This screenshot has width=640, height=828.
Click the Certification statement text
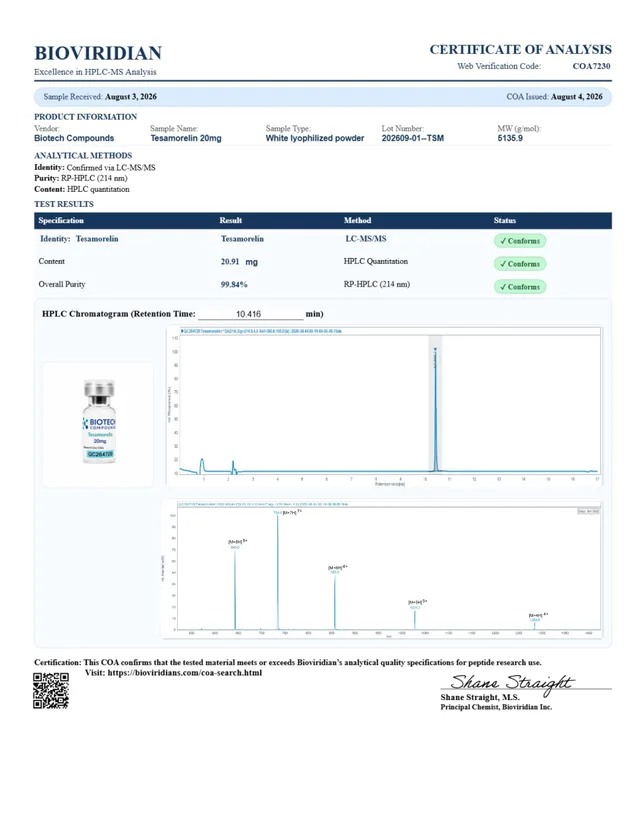[288, 662]
